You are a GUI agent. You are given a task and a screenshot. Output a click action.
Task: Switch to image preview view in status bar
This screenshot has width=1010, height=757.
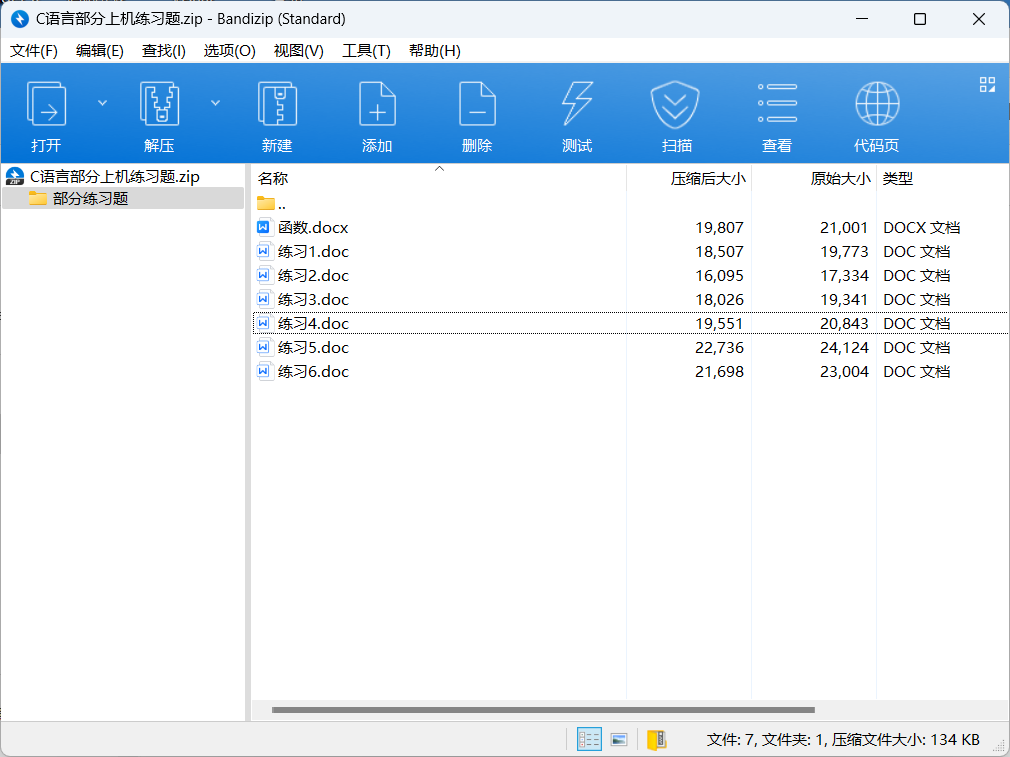pos(619,739)
